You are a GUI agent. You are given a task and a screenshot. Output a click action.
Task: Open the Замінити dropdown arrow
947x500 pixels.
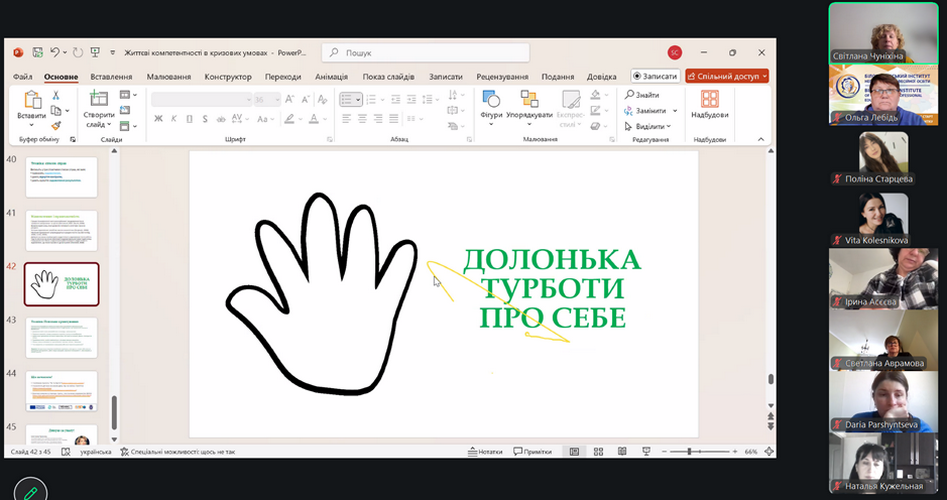pos(675,110)
